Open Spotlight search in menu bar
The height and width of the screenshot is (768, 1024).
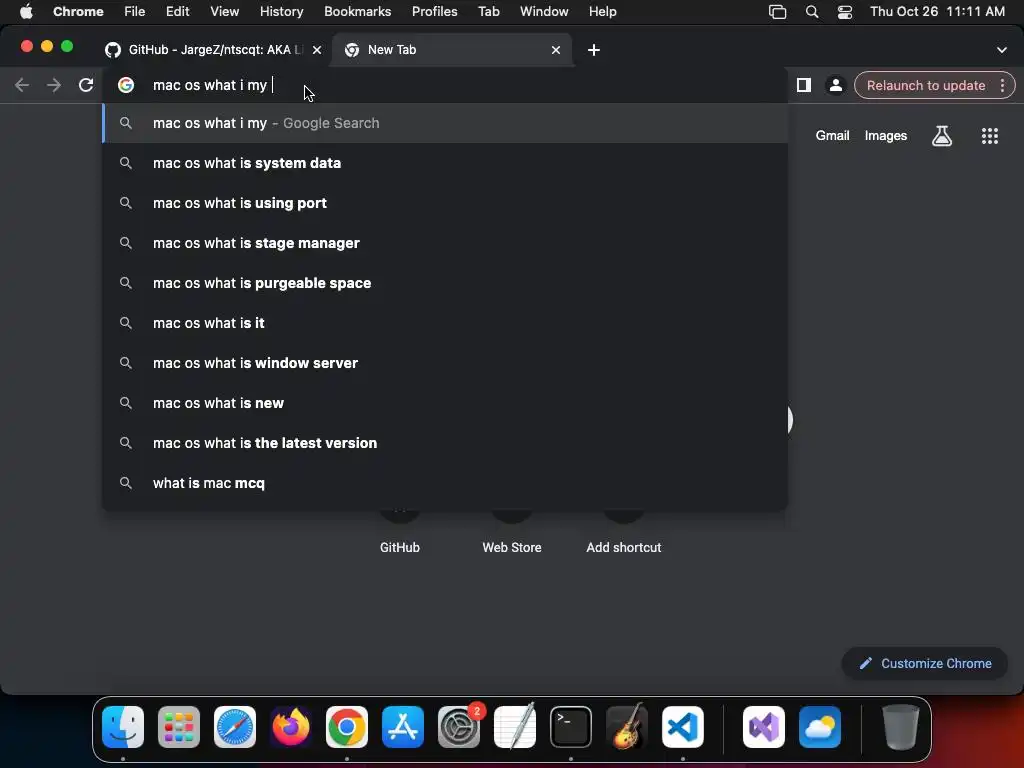[812, 11]
